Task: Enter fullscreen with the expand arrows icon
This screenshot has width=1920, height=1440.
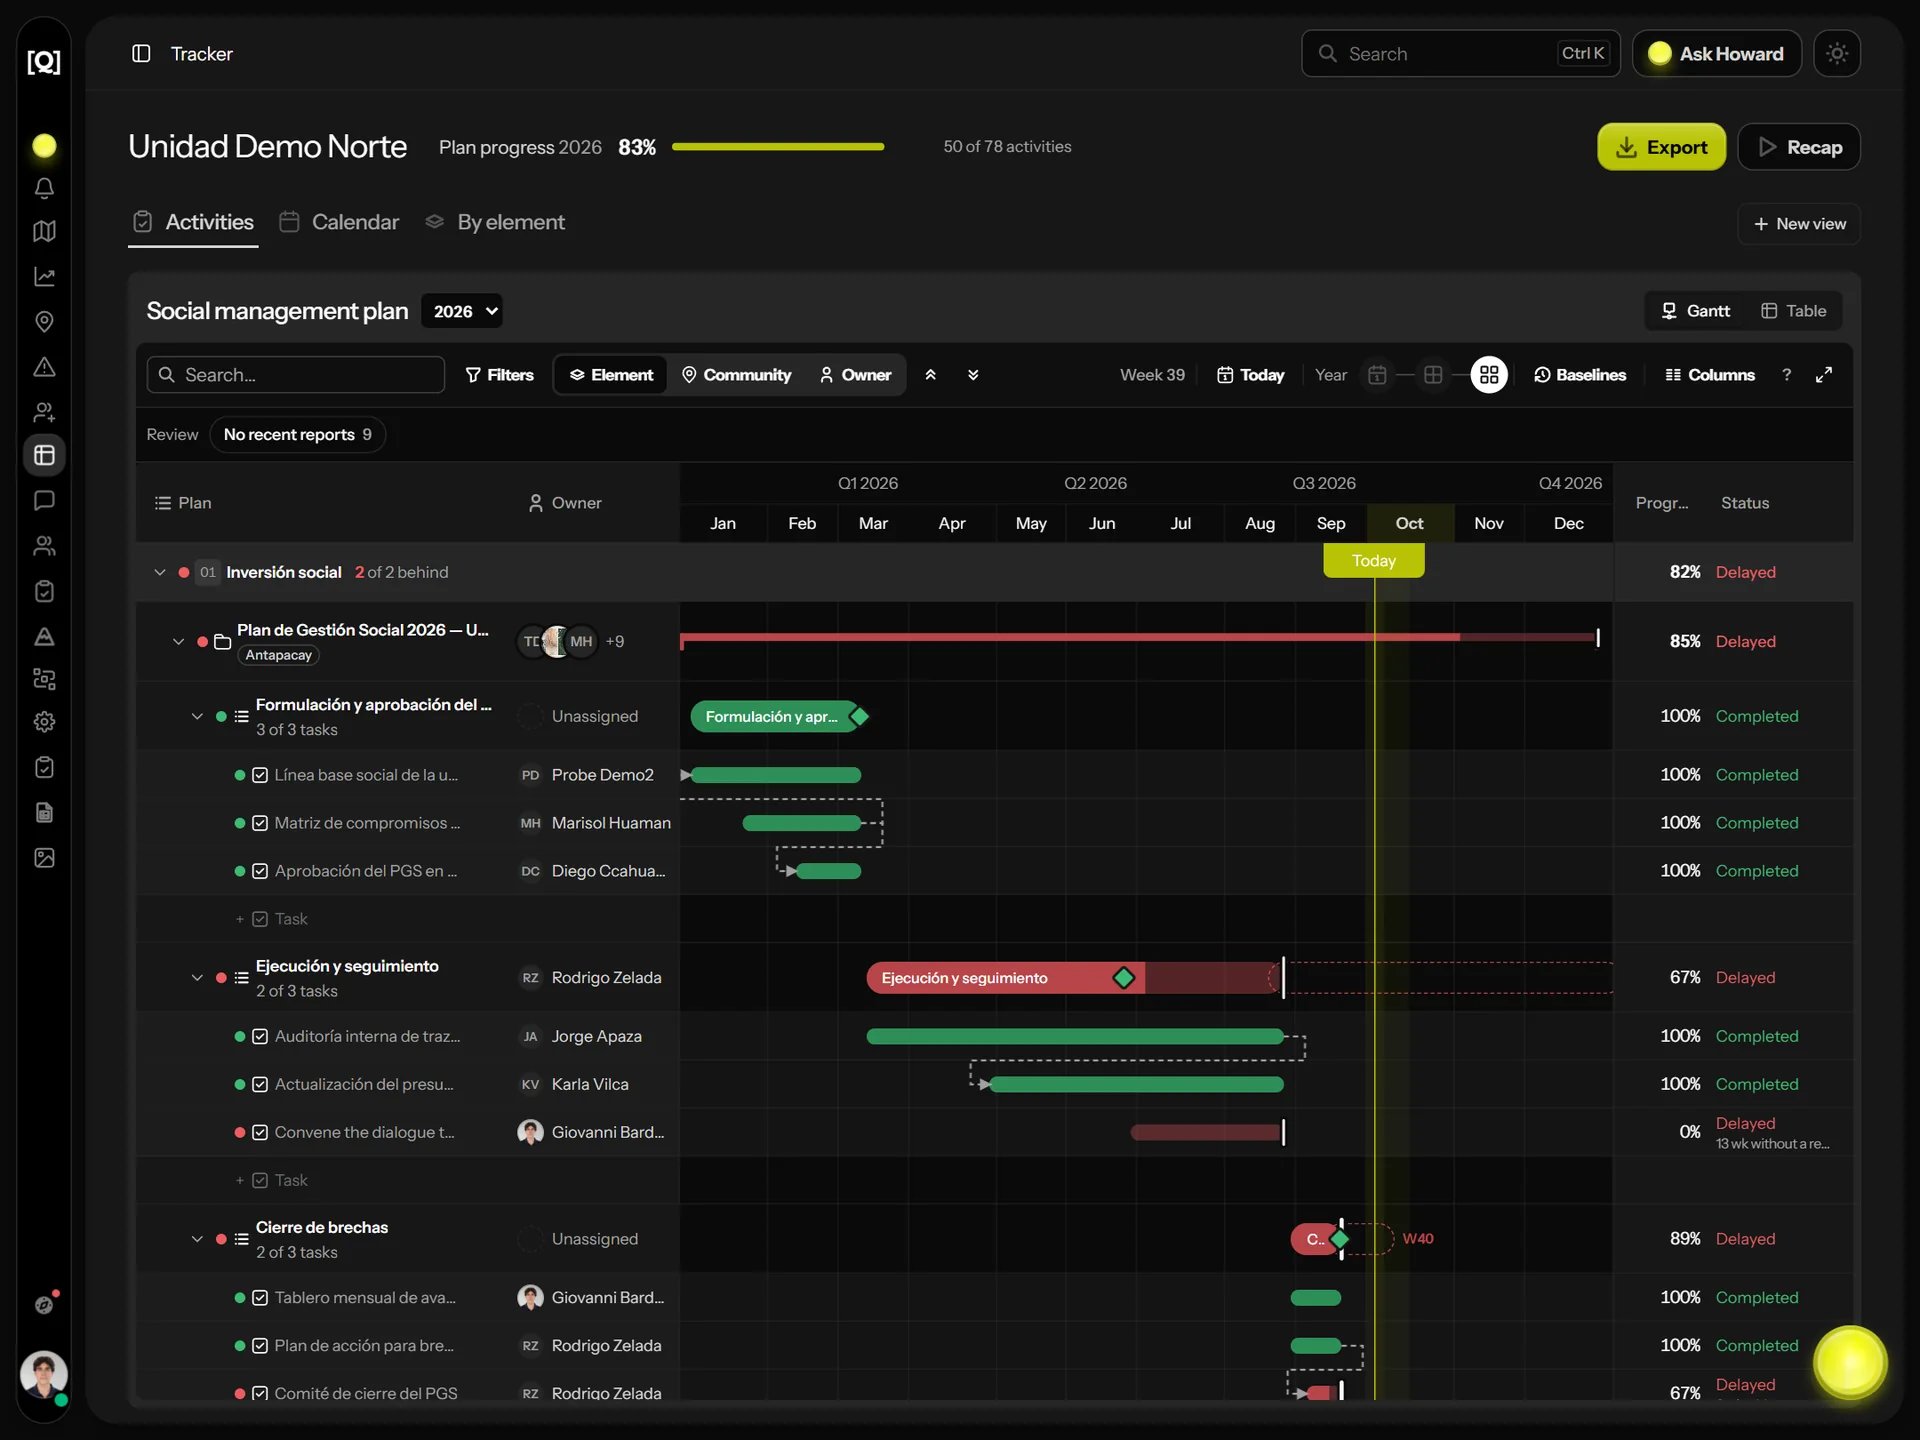Action: pos(1824,375)
